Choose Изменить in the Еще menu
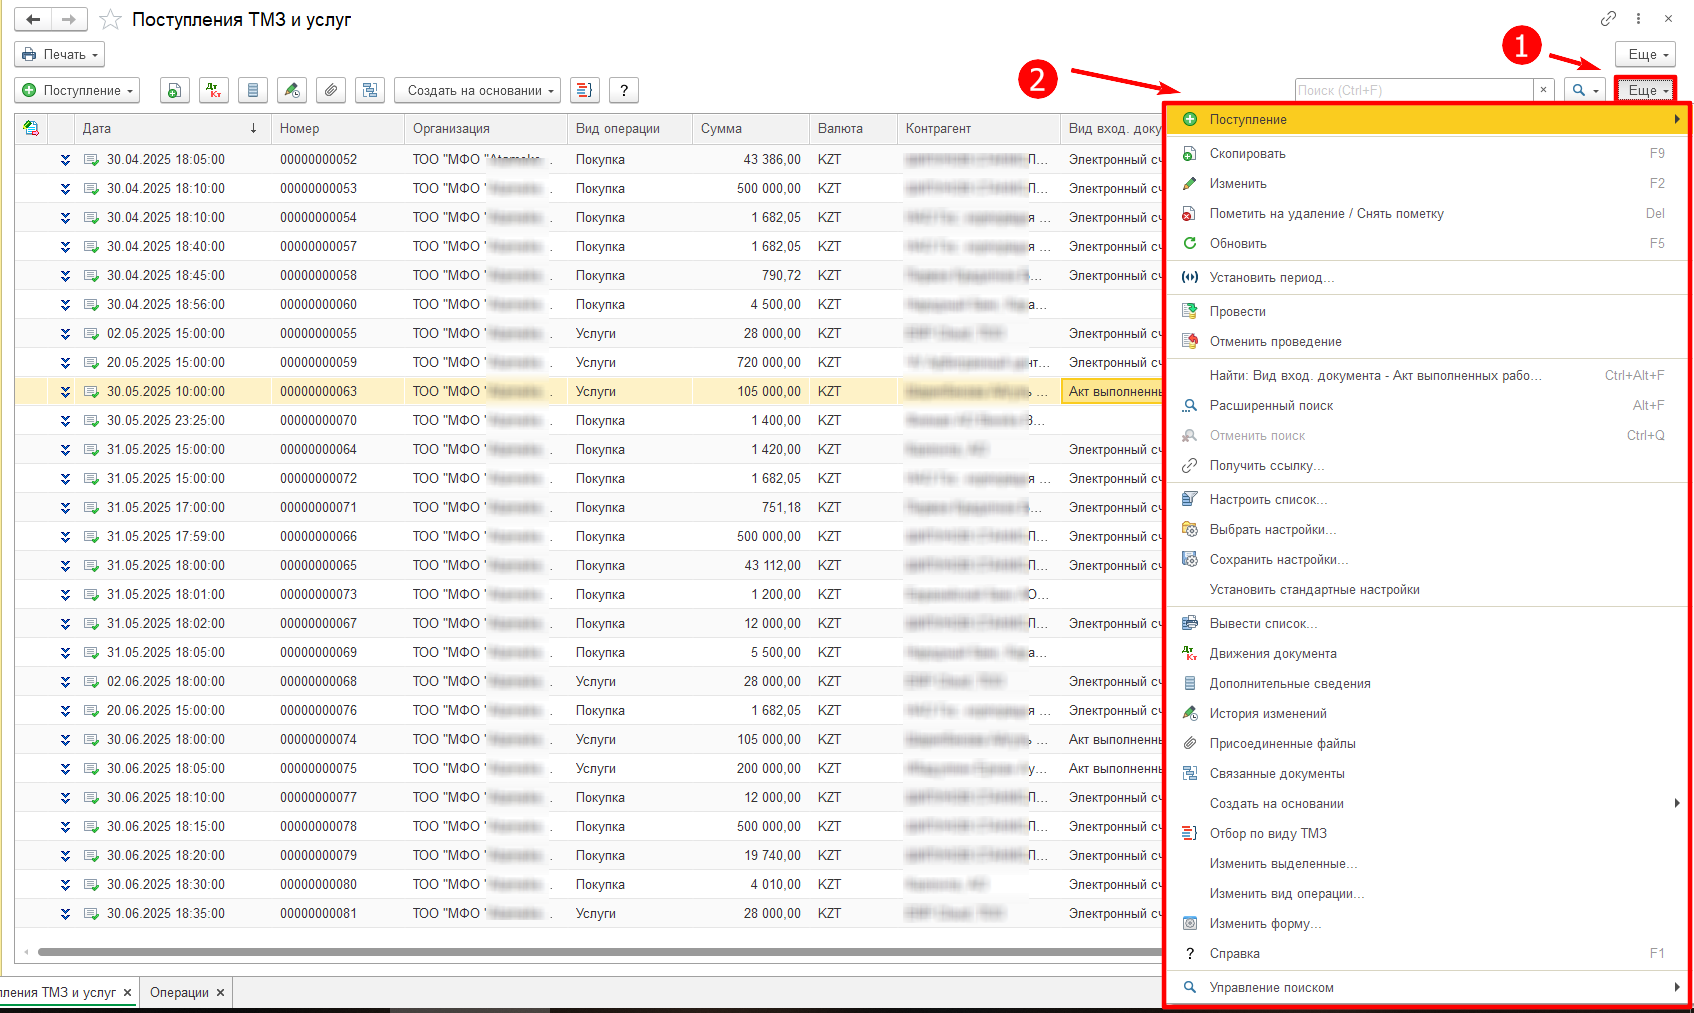The image size is (1694, 1013). 1428,183
